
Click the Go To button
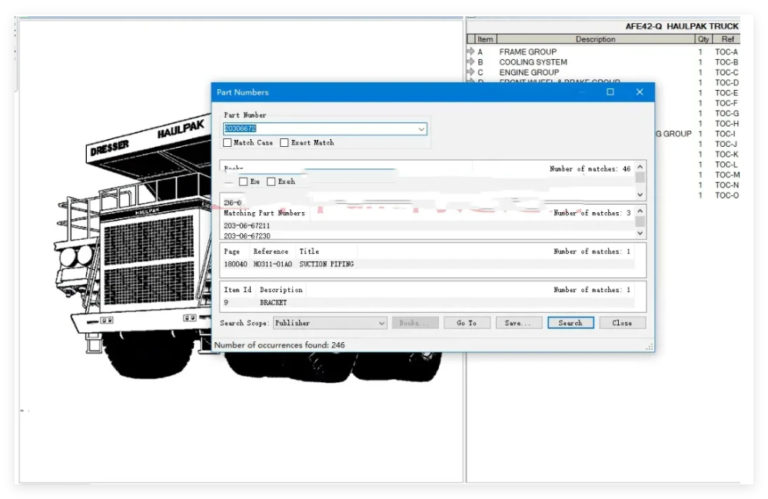[467, 323]
